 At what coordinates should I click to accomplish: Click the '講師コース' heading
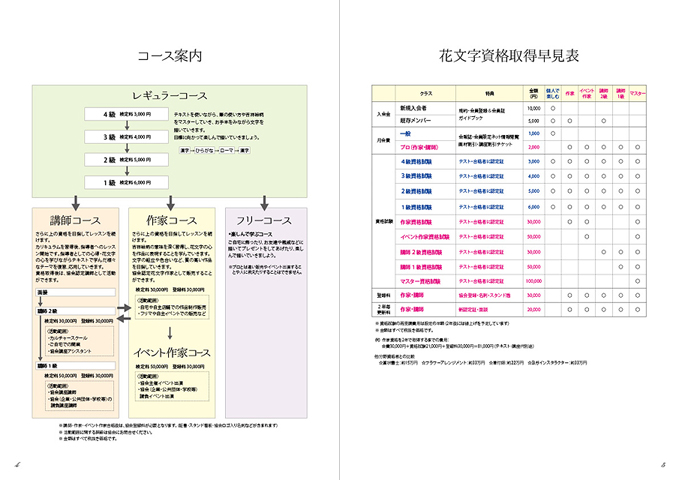click(x=75, y=221)
